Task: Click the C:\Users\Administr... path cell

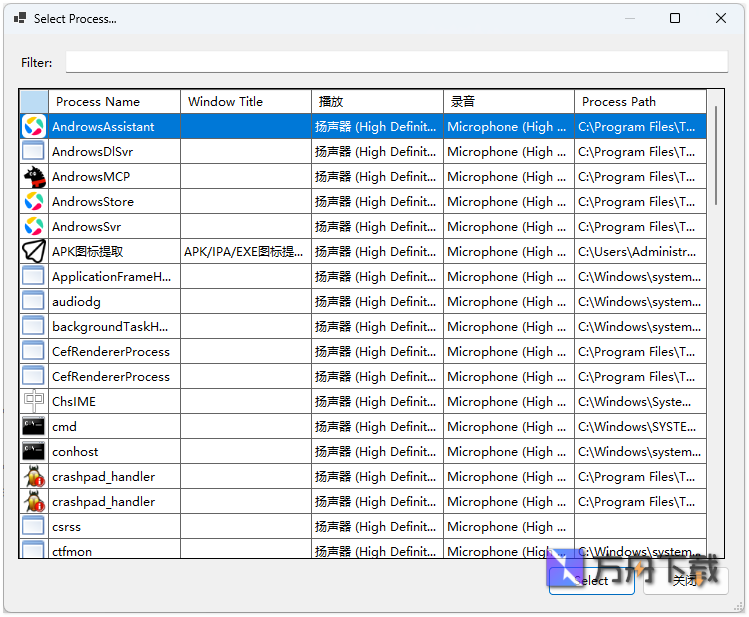Action: click(641, 252)
